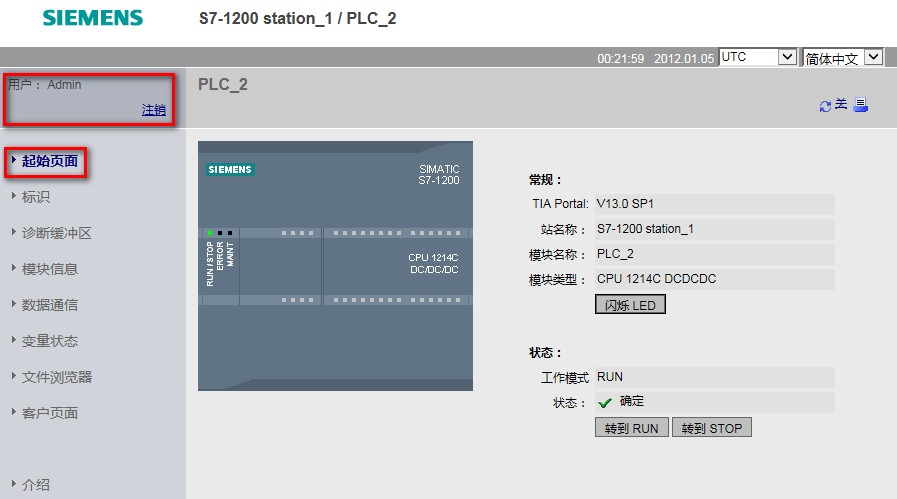897x499 pixels.
Task: Click the triangle arrow beside 模块信息
Action: point(14,268)
